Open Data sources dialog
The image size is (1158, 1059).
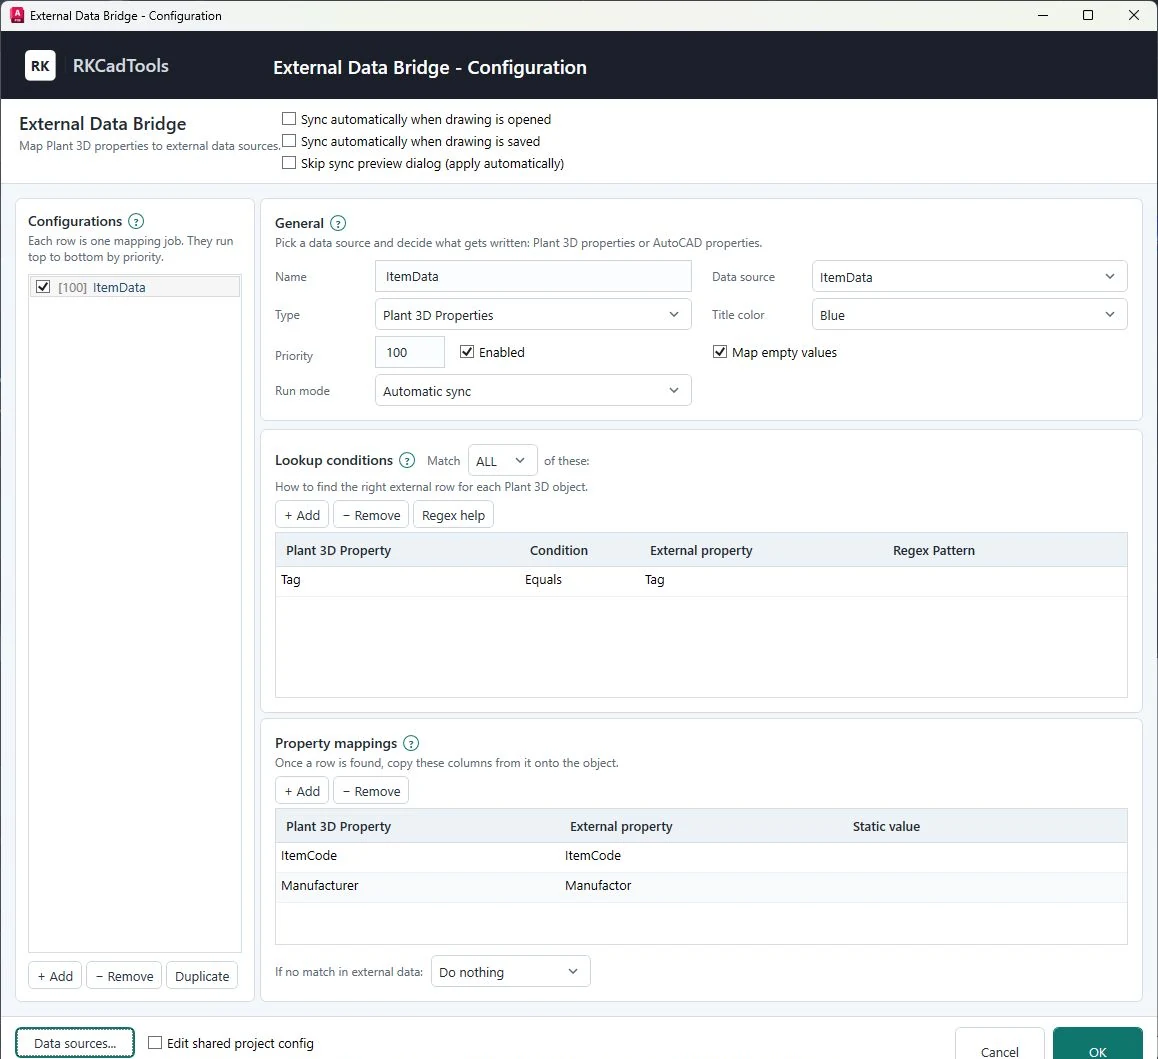click(x=75, y=1043)
